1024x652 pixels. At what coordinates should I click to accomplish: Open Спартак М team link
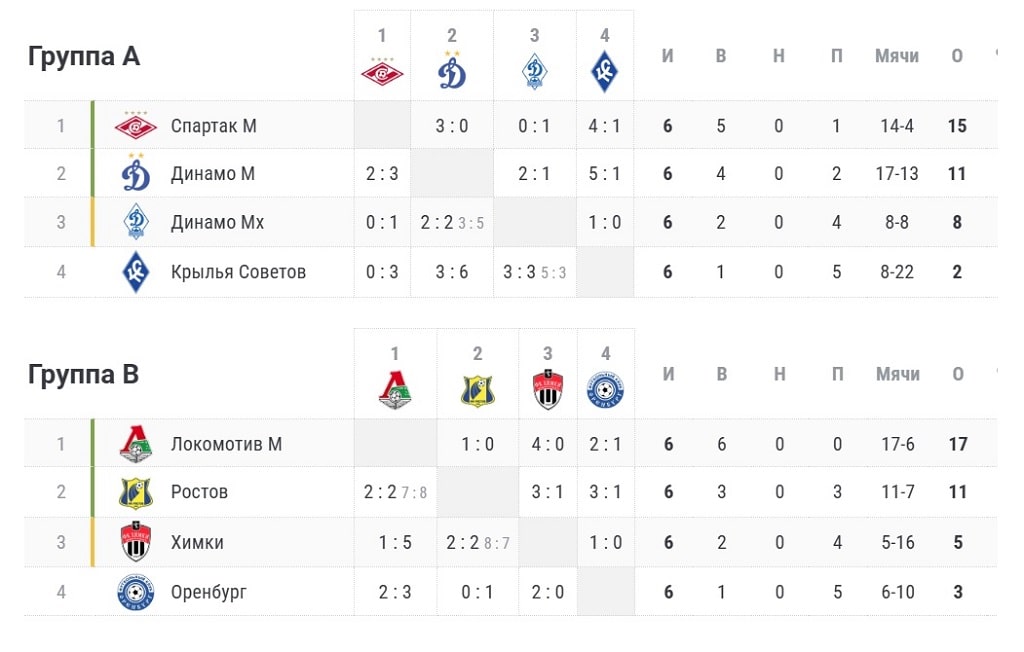[214, 125]
